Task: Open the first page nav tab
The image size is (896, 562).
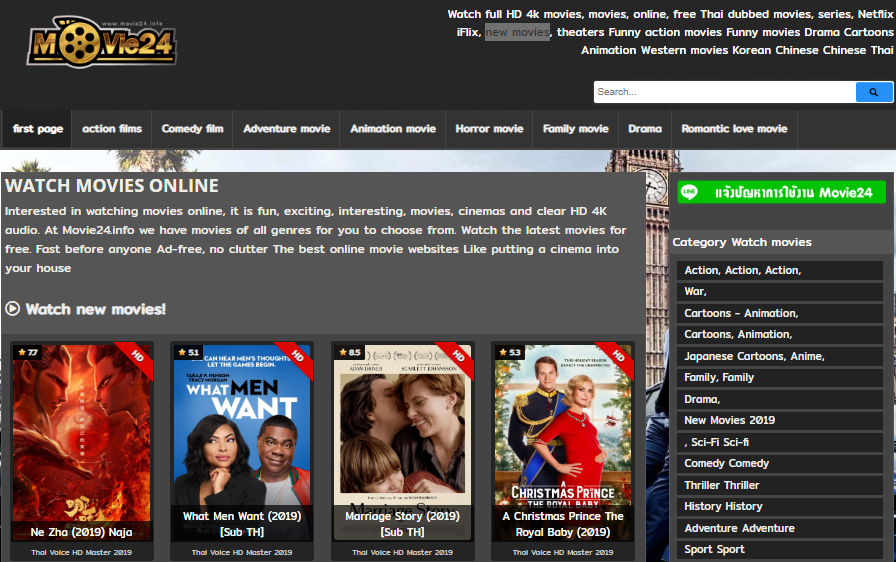Action: point(38,129)
